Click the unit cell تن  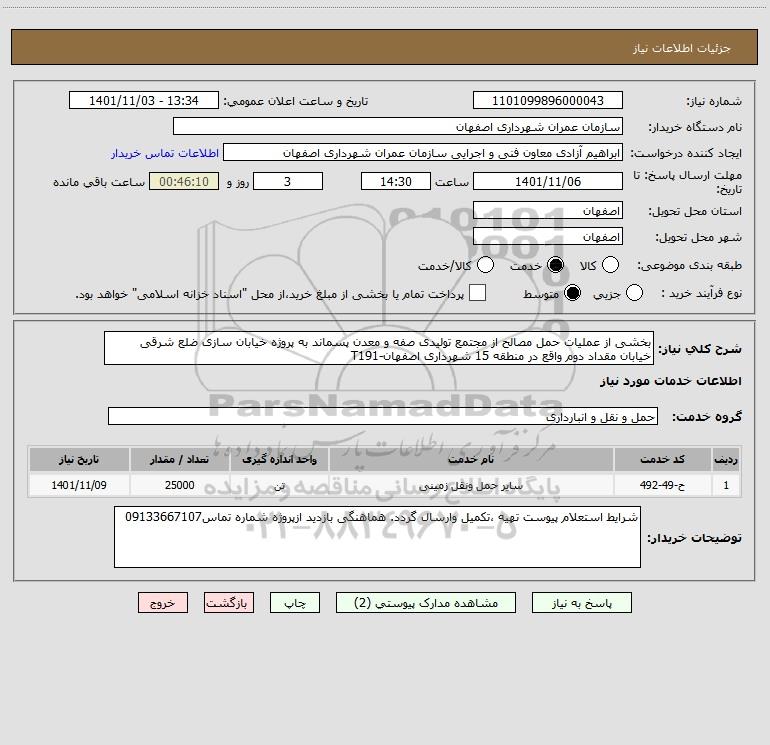279,485
